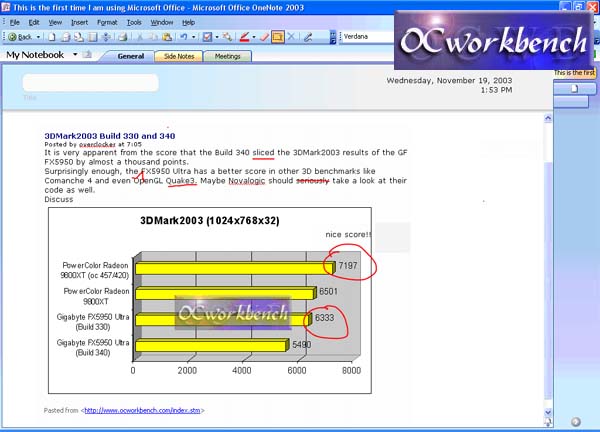The height and width of the screenshot is (432, 600).
Task: Expand the My Notebook dropdown arrow
Action: (x=75, y=55)
